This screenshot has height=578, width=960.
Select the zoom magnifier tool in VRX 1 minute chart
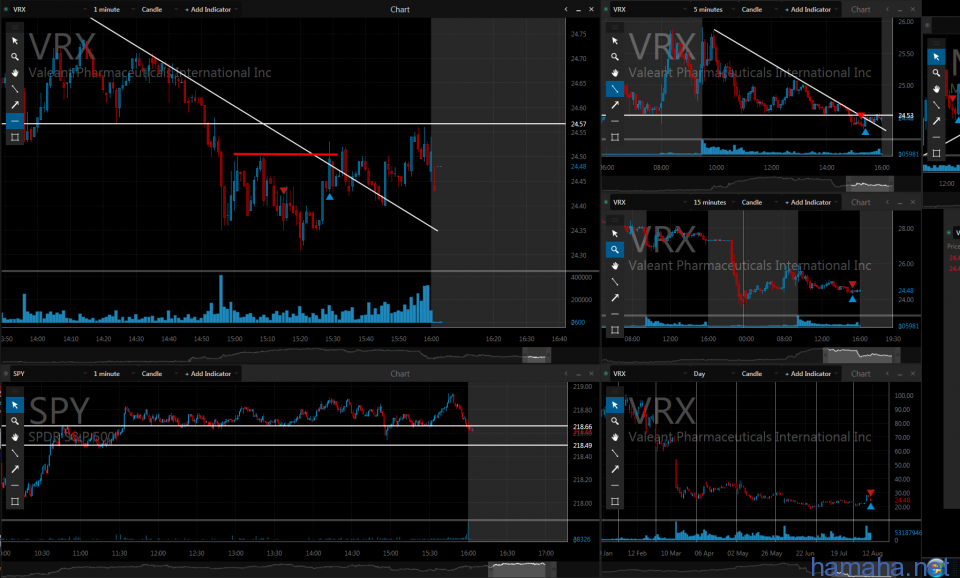15,56
